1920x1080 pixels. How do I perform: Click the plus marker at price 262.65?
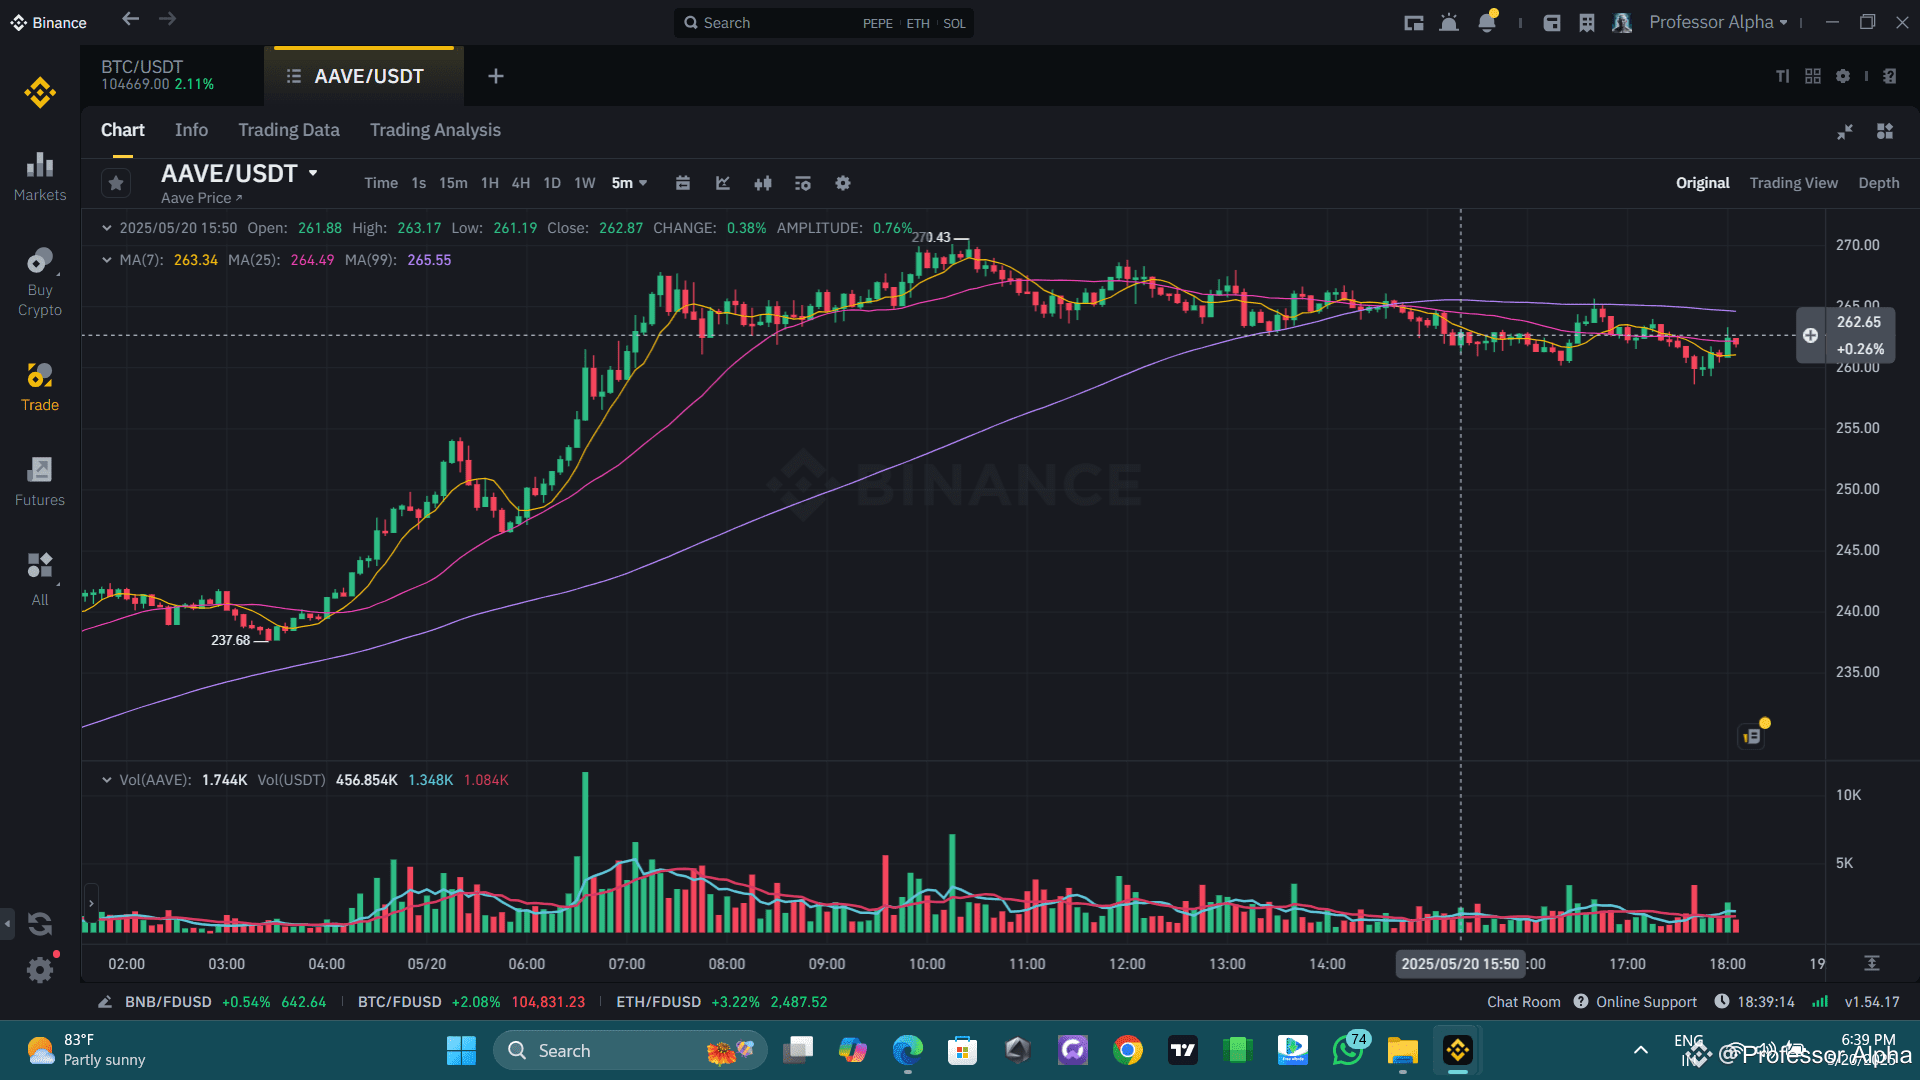1810,335
